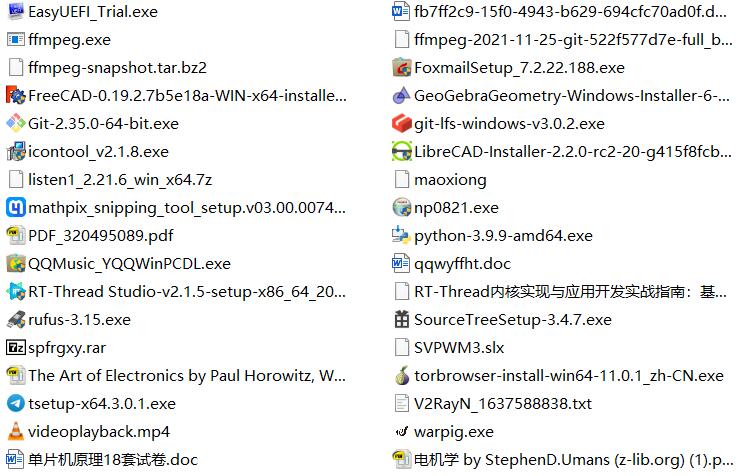This screenshot has height=476, width=749.
Task: Select the Telegram tsetup-x64.3.0.1.exe icon
Action: (15, 404)
